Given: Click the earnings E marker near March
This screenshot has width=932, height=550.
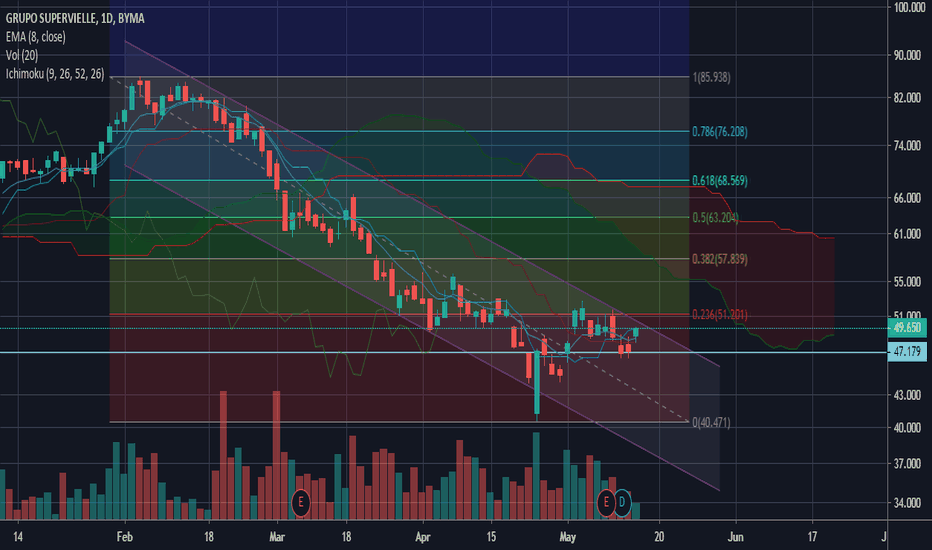Looking at the screenshot, I should tap(301, 502).
